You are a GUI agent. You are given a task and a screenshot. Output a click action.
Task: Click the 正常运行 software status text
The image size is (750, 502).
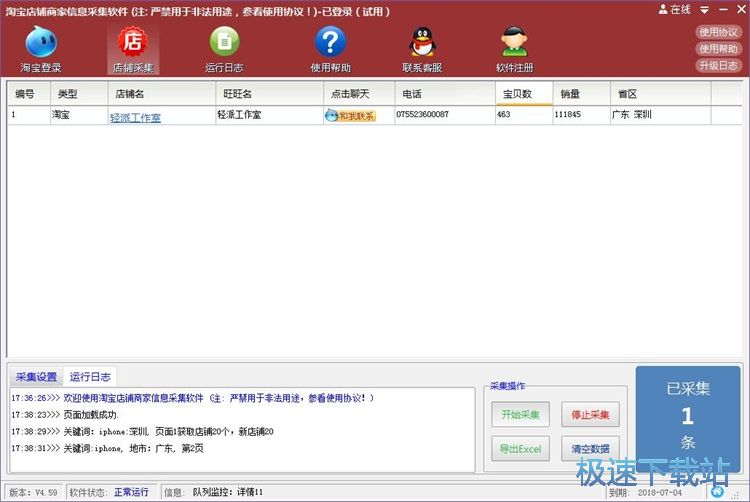131,492
